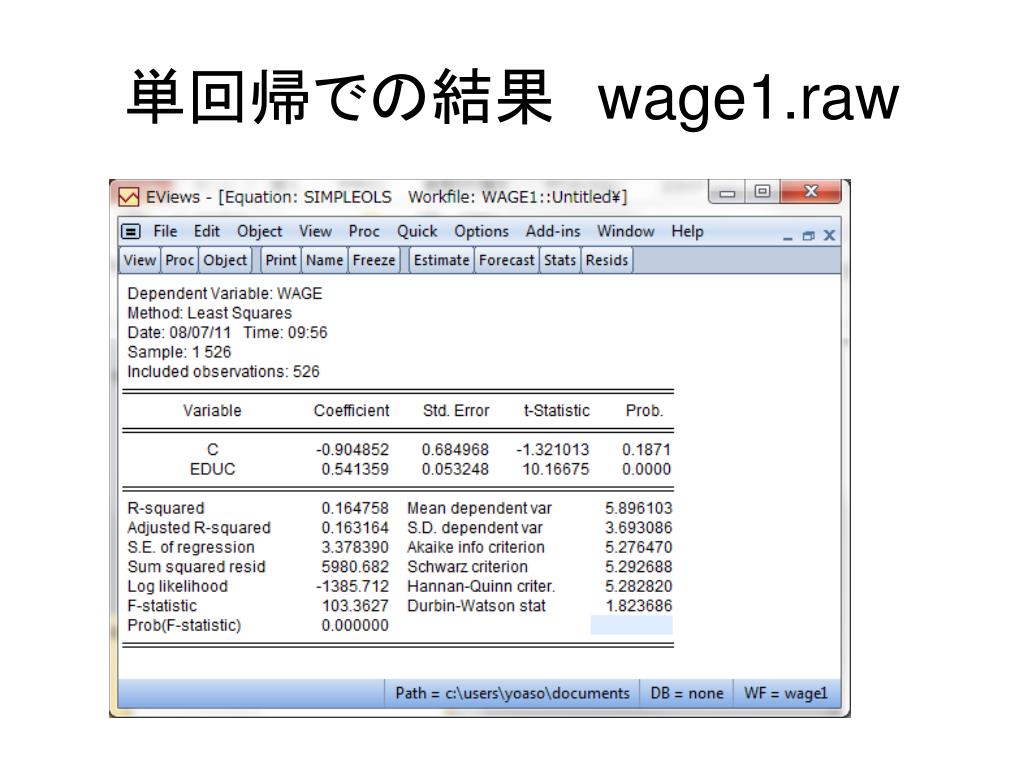Click the Forecast toolbar button

click(x=507, y=260)
